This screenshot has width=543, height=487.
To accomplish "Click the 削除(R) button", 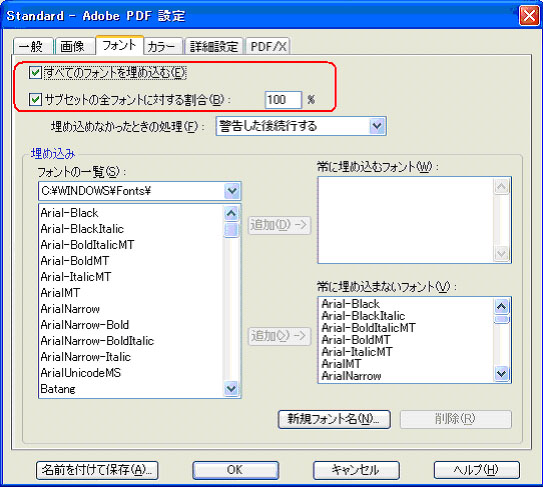I will (456, 419).
